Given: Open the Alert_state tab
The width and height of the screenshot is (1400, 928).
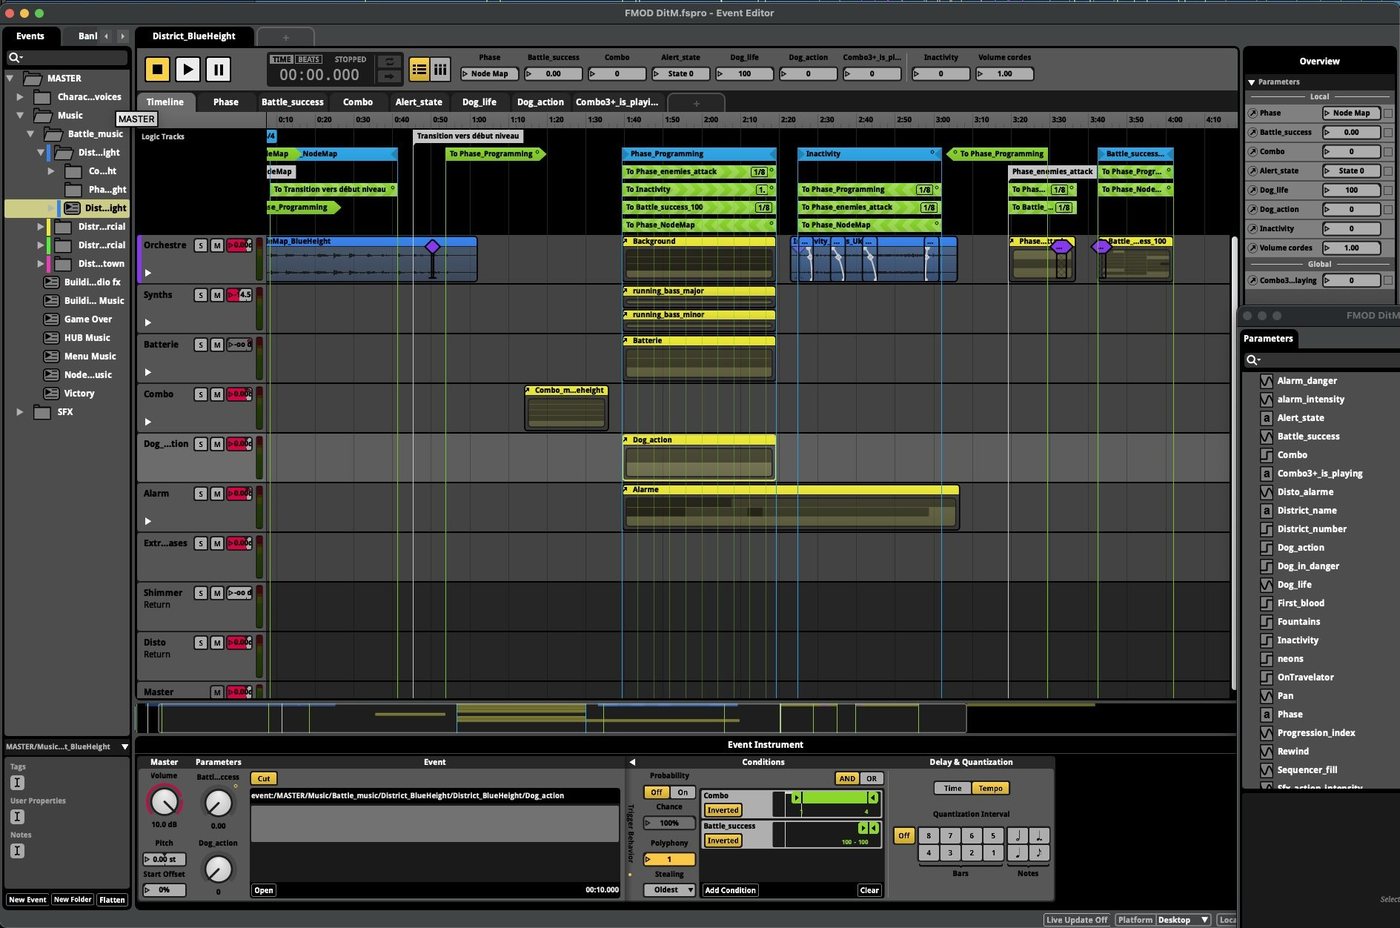Looking at the screenshot, I should coord(418,102).
